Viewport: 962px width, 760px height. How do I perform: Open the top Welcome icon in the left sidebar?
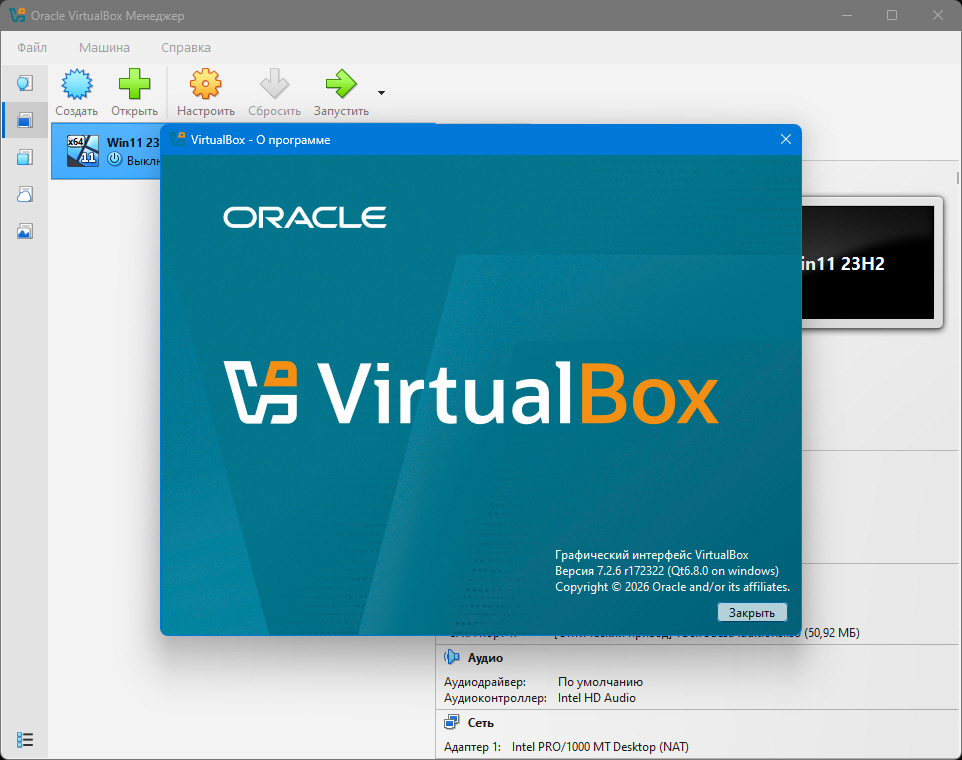click(x=25, y=83)
